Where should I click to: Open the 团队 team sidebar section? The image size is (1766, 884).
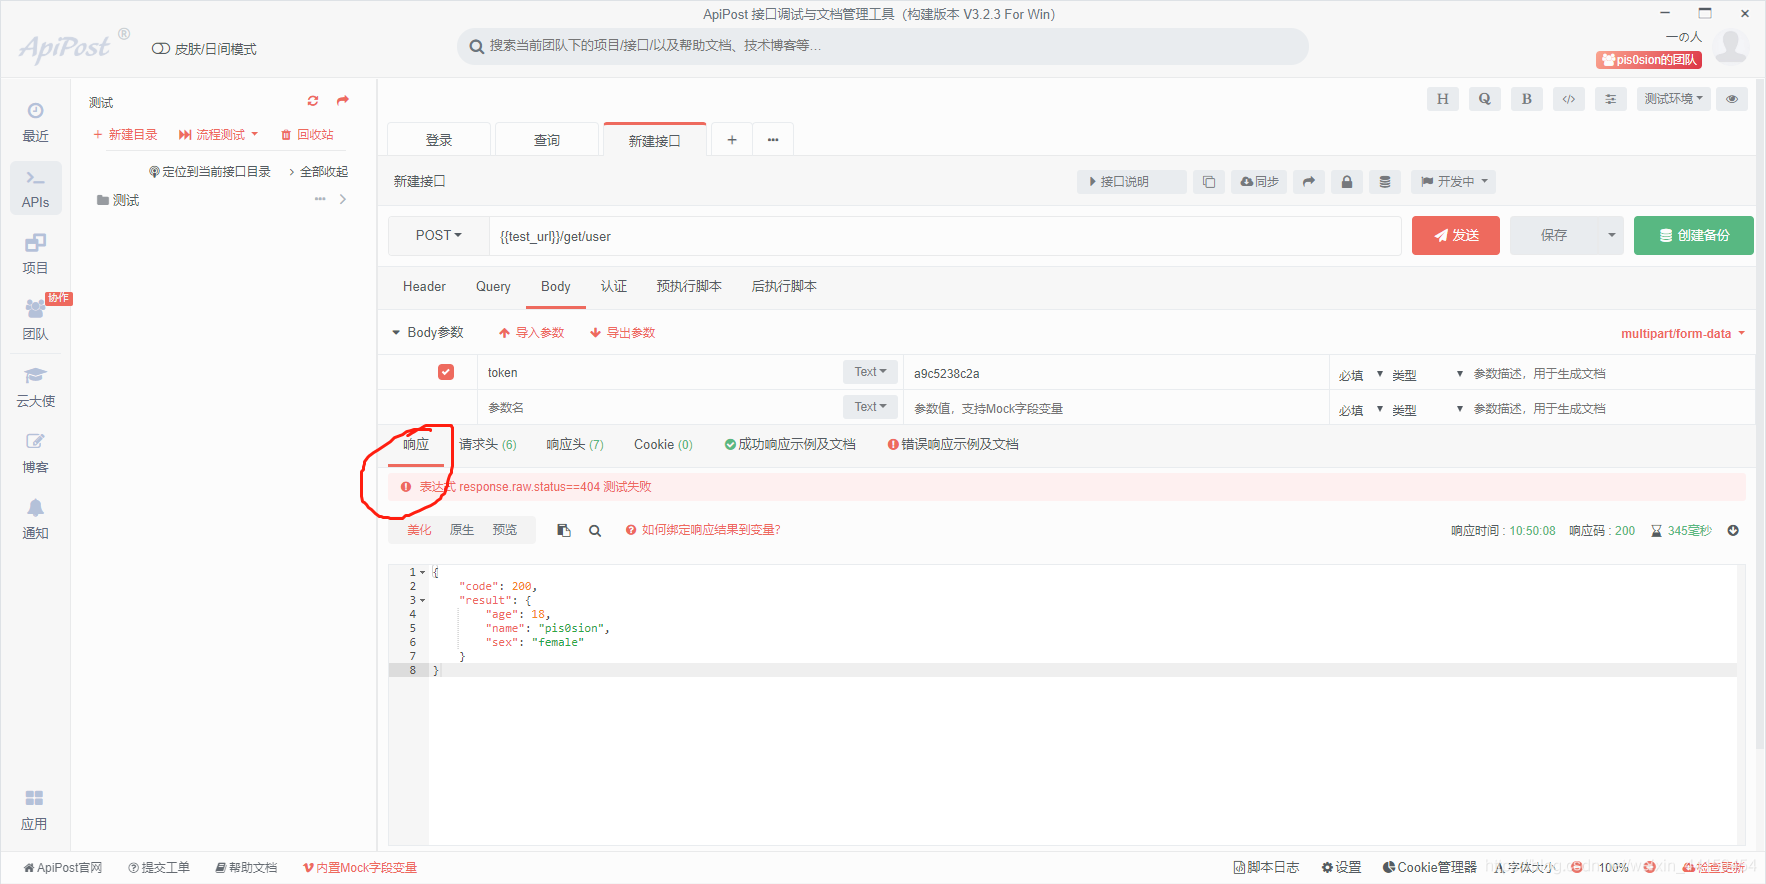coord(35,320)
